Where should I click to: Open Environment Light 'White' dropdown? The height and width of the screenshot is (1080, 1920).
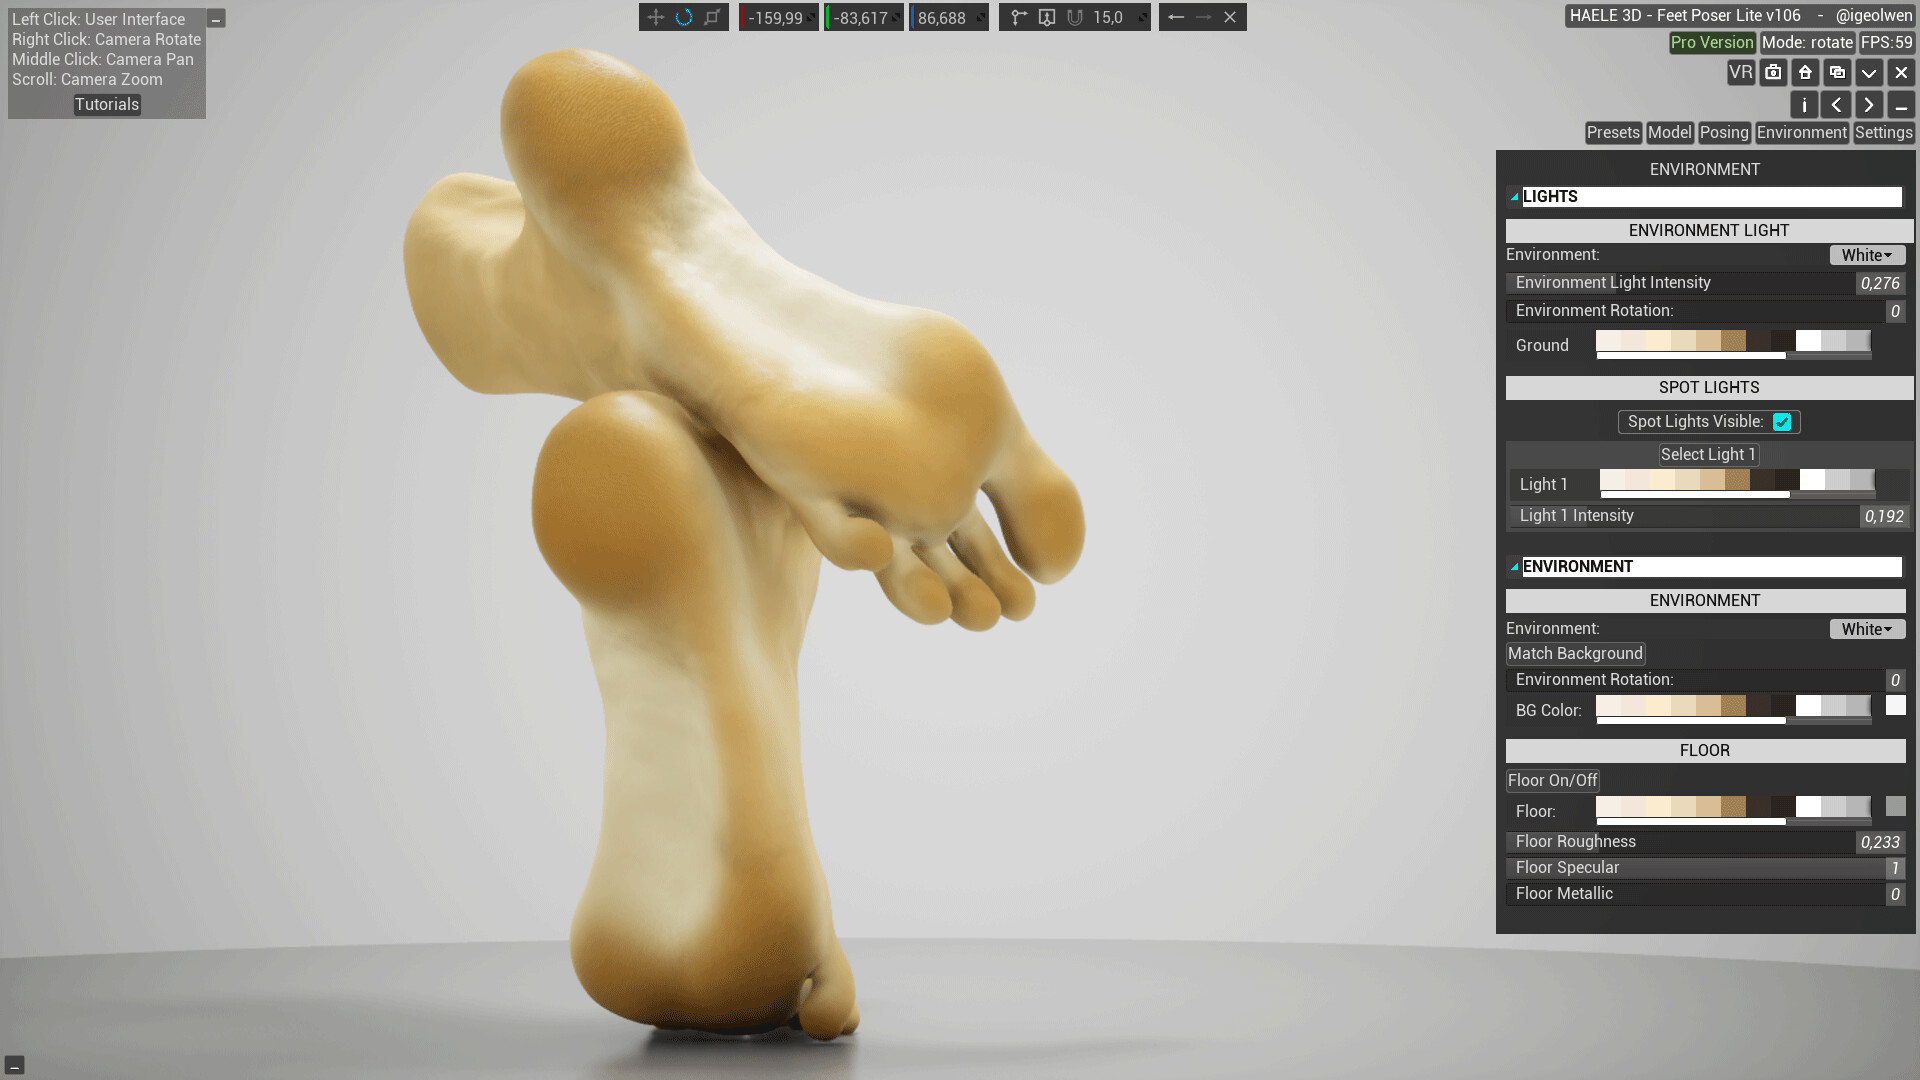1866,255
